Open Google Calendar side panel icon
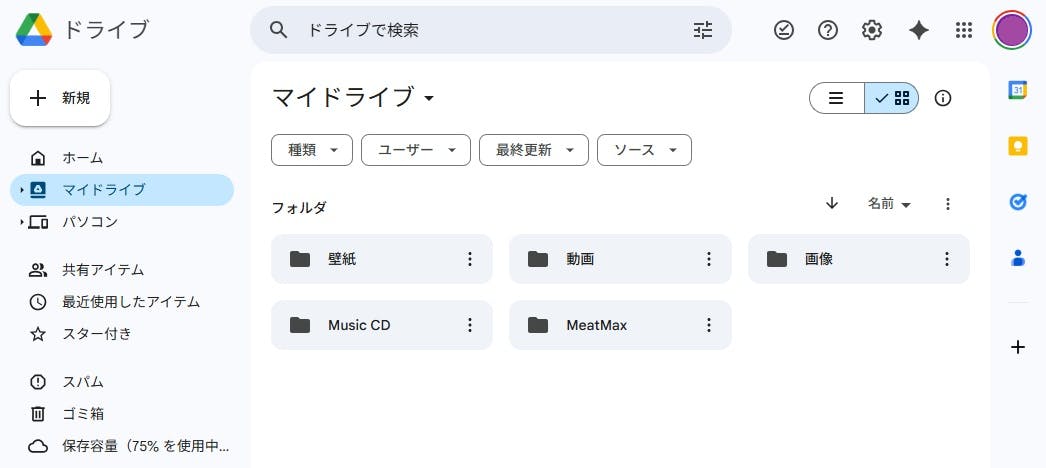The width and height of the screenshot is (1046, 468). [1018, 90]
